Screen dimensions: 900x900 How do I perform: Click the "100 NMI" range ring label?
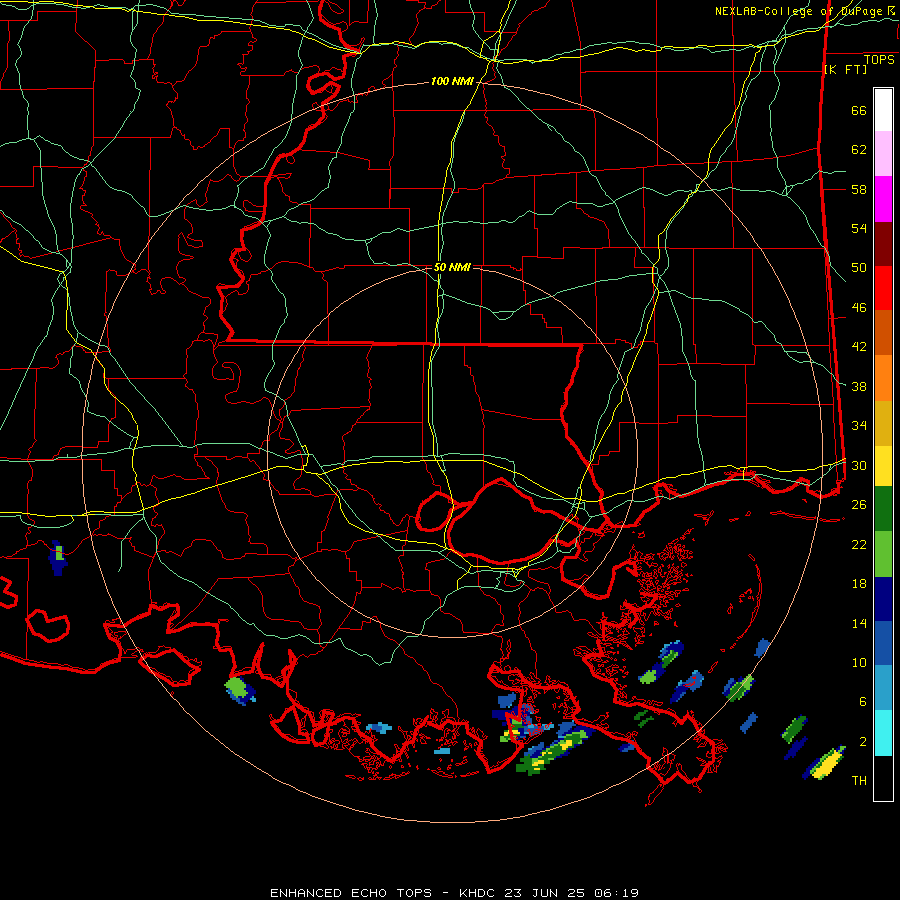(452, 82)
